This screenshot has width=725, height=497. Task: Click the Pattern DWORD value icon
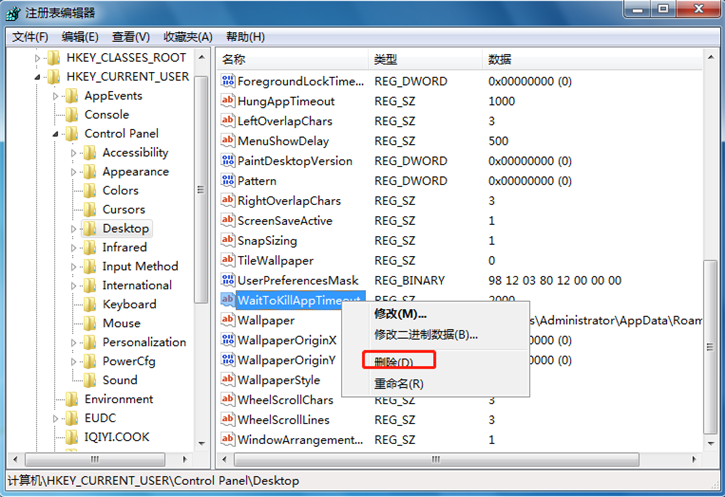click(227, 181)
